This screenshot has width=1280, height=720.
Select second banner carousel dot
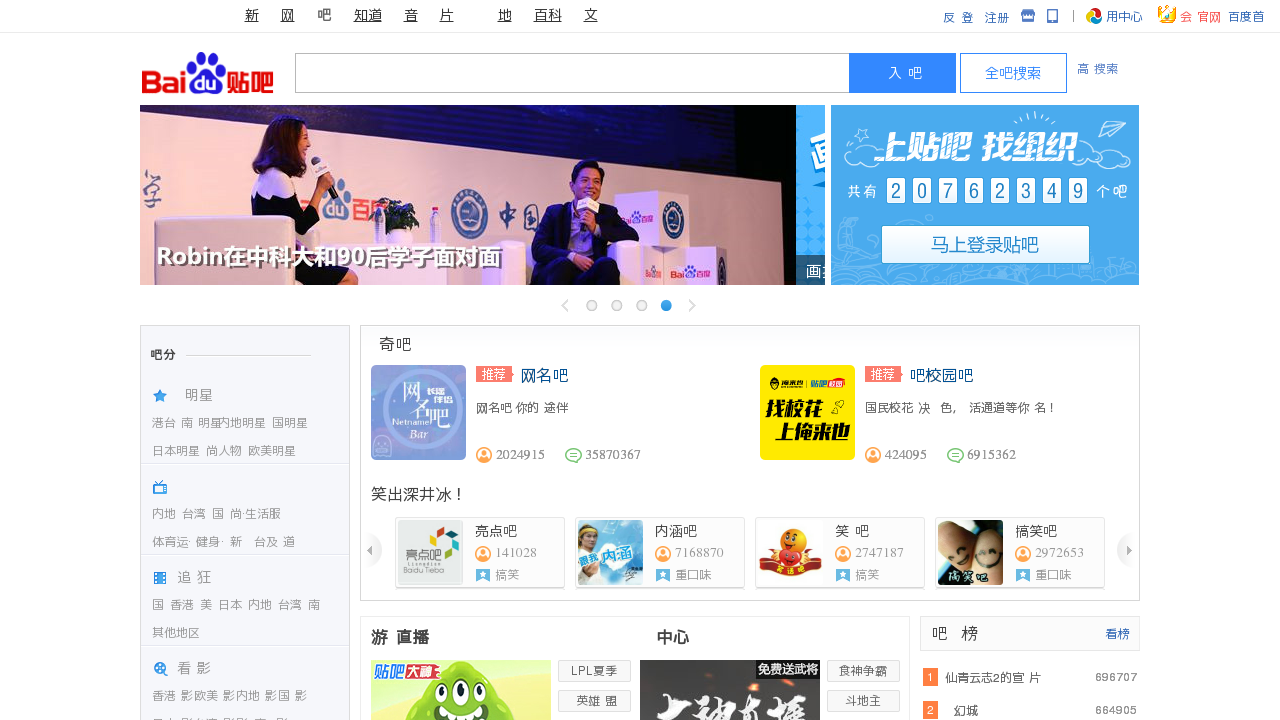[617, 305]
